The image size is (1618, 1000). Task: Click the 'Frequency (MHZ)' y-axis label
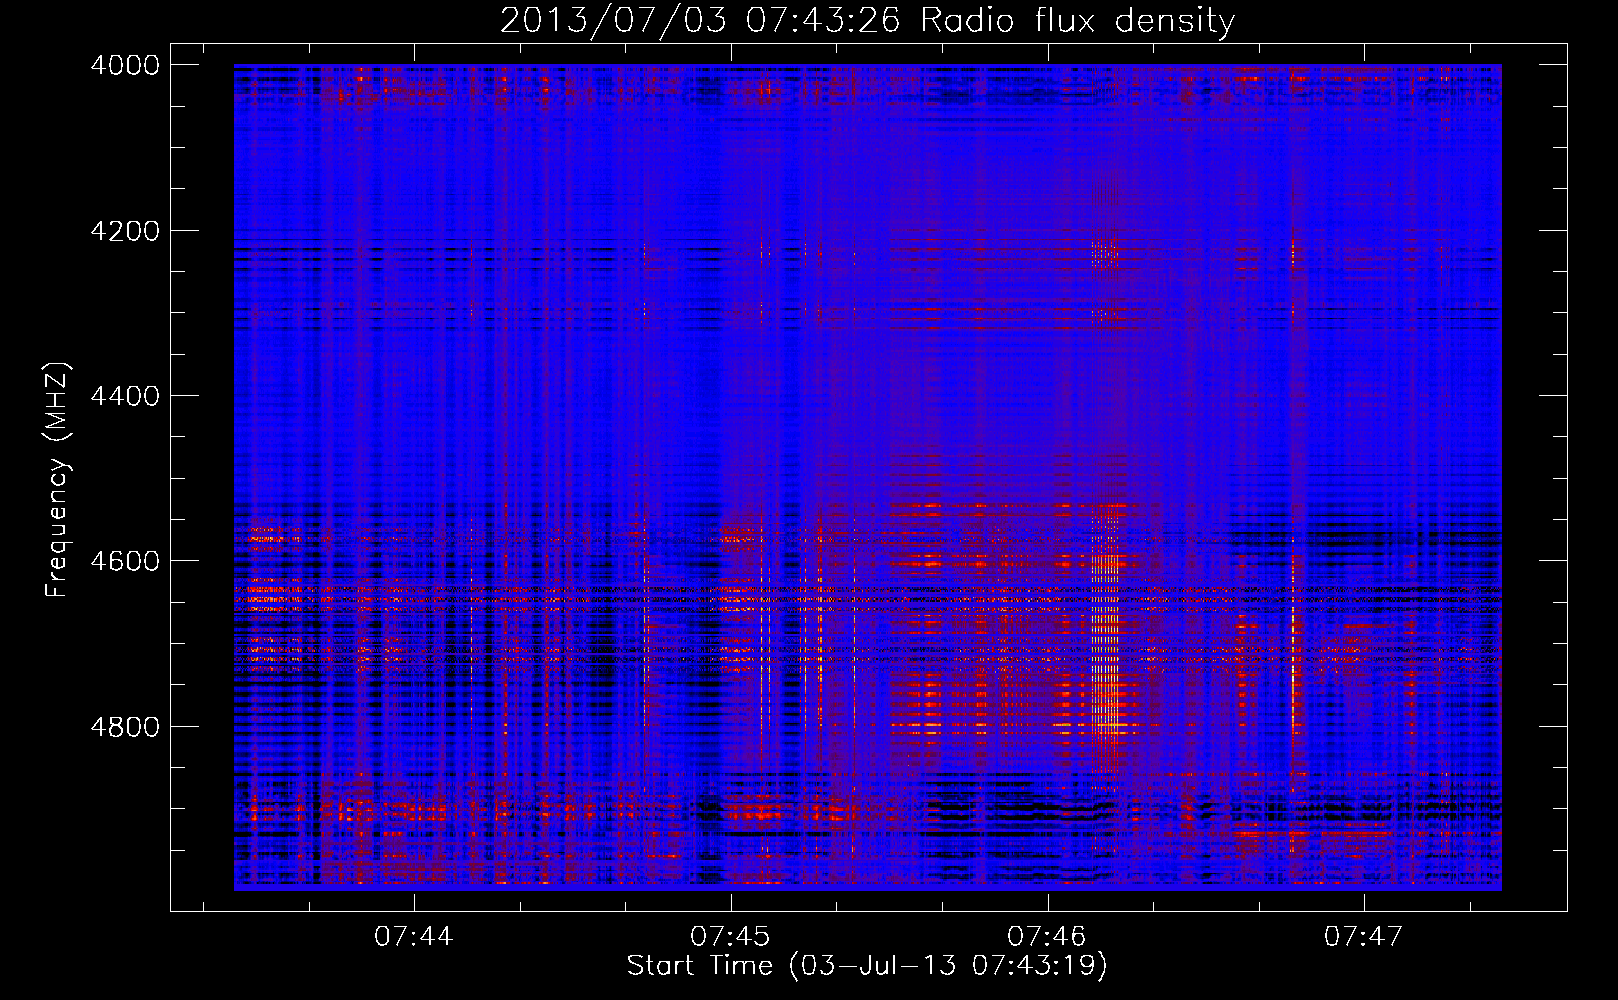point(58,480)
